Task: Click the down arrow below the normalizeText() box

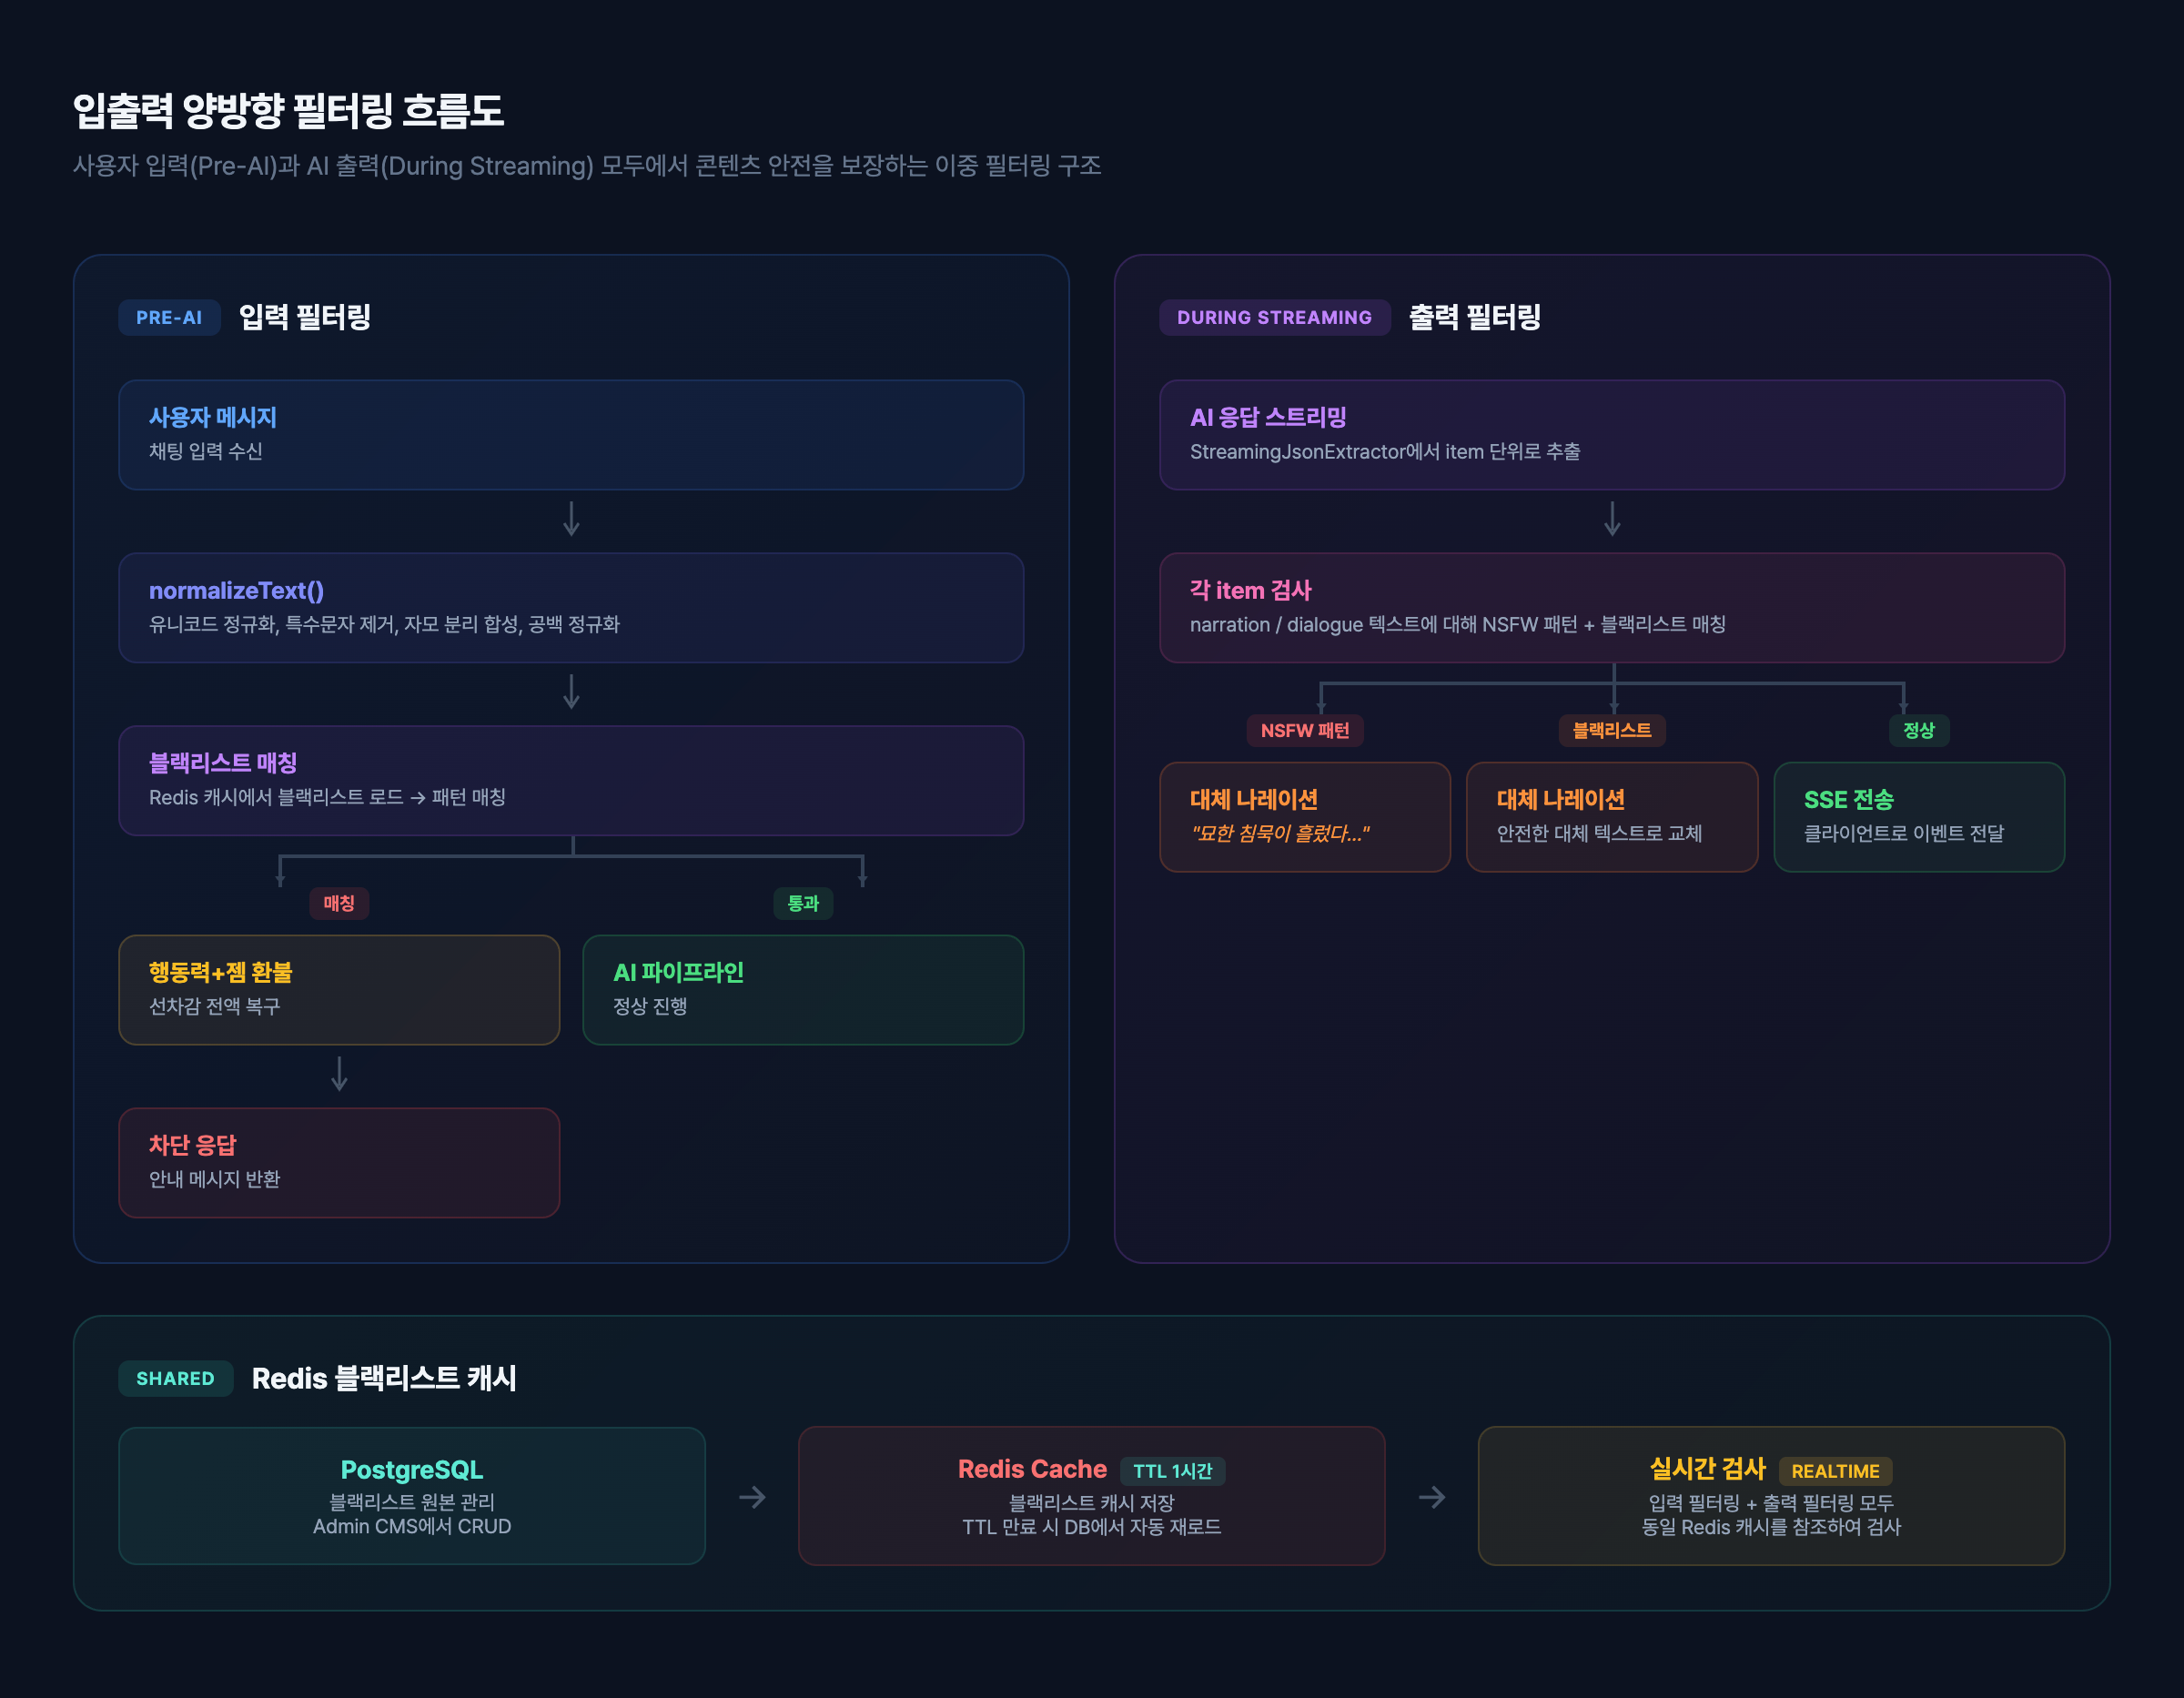Action: tap(571, 692)
